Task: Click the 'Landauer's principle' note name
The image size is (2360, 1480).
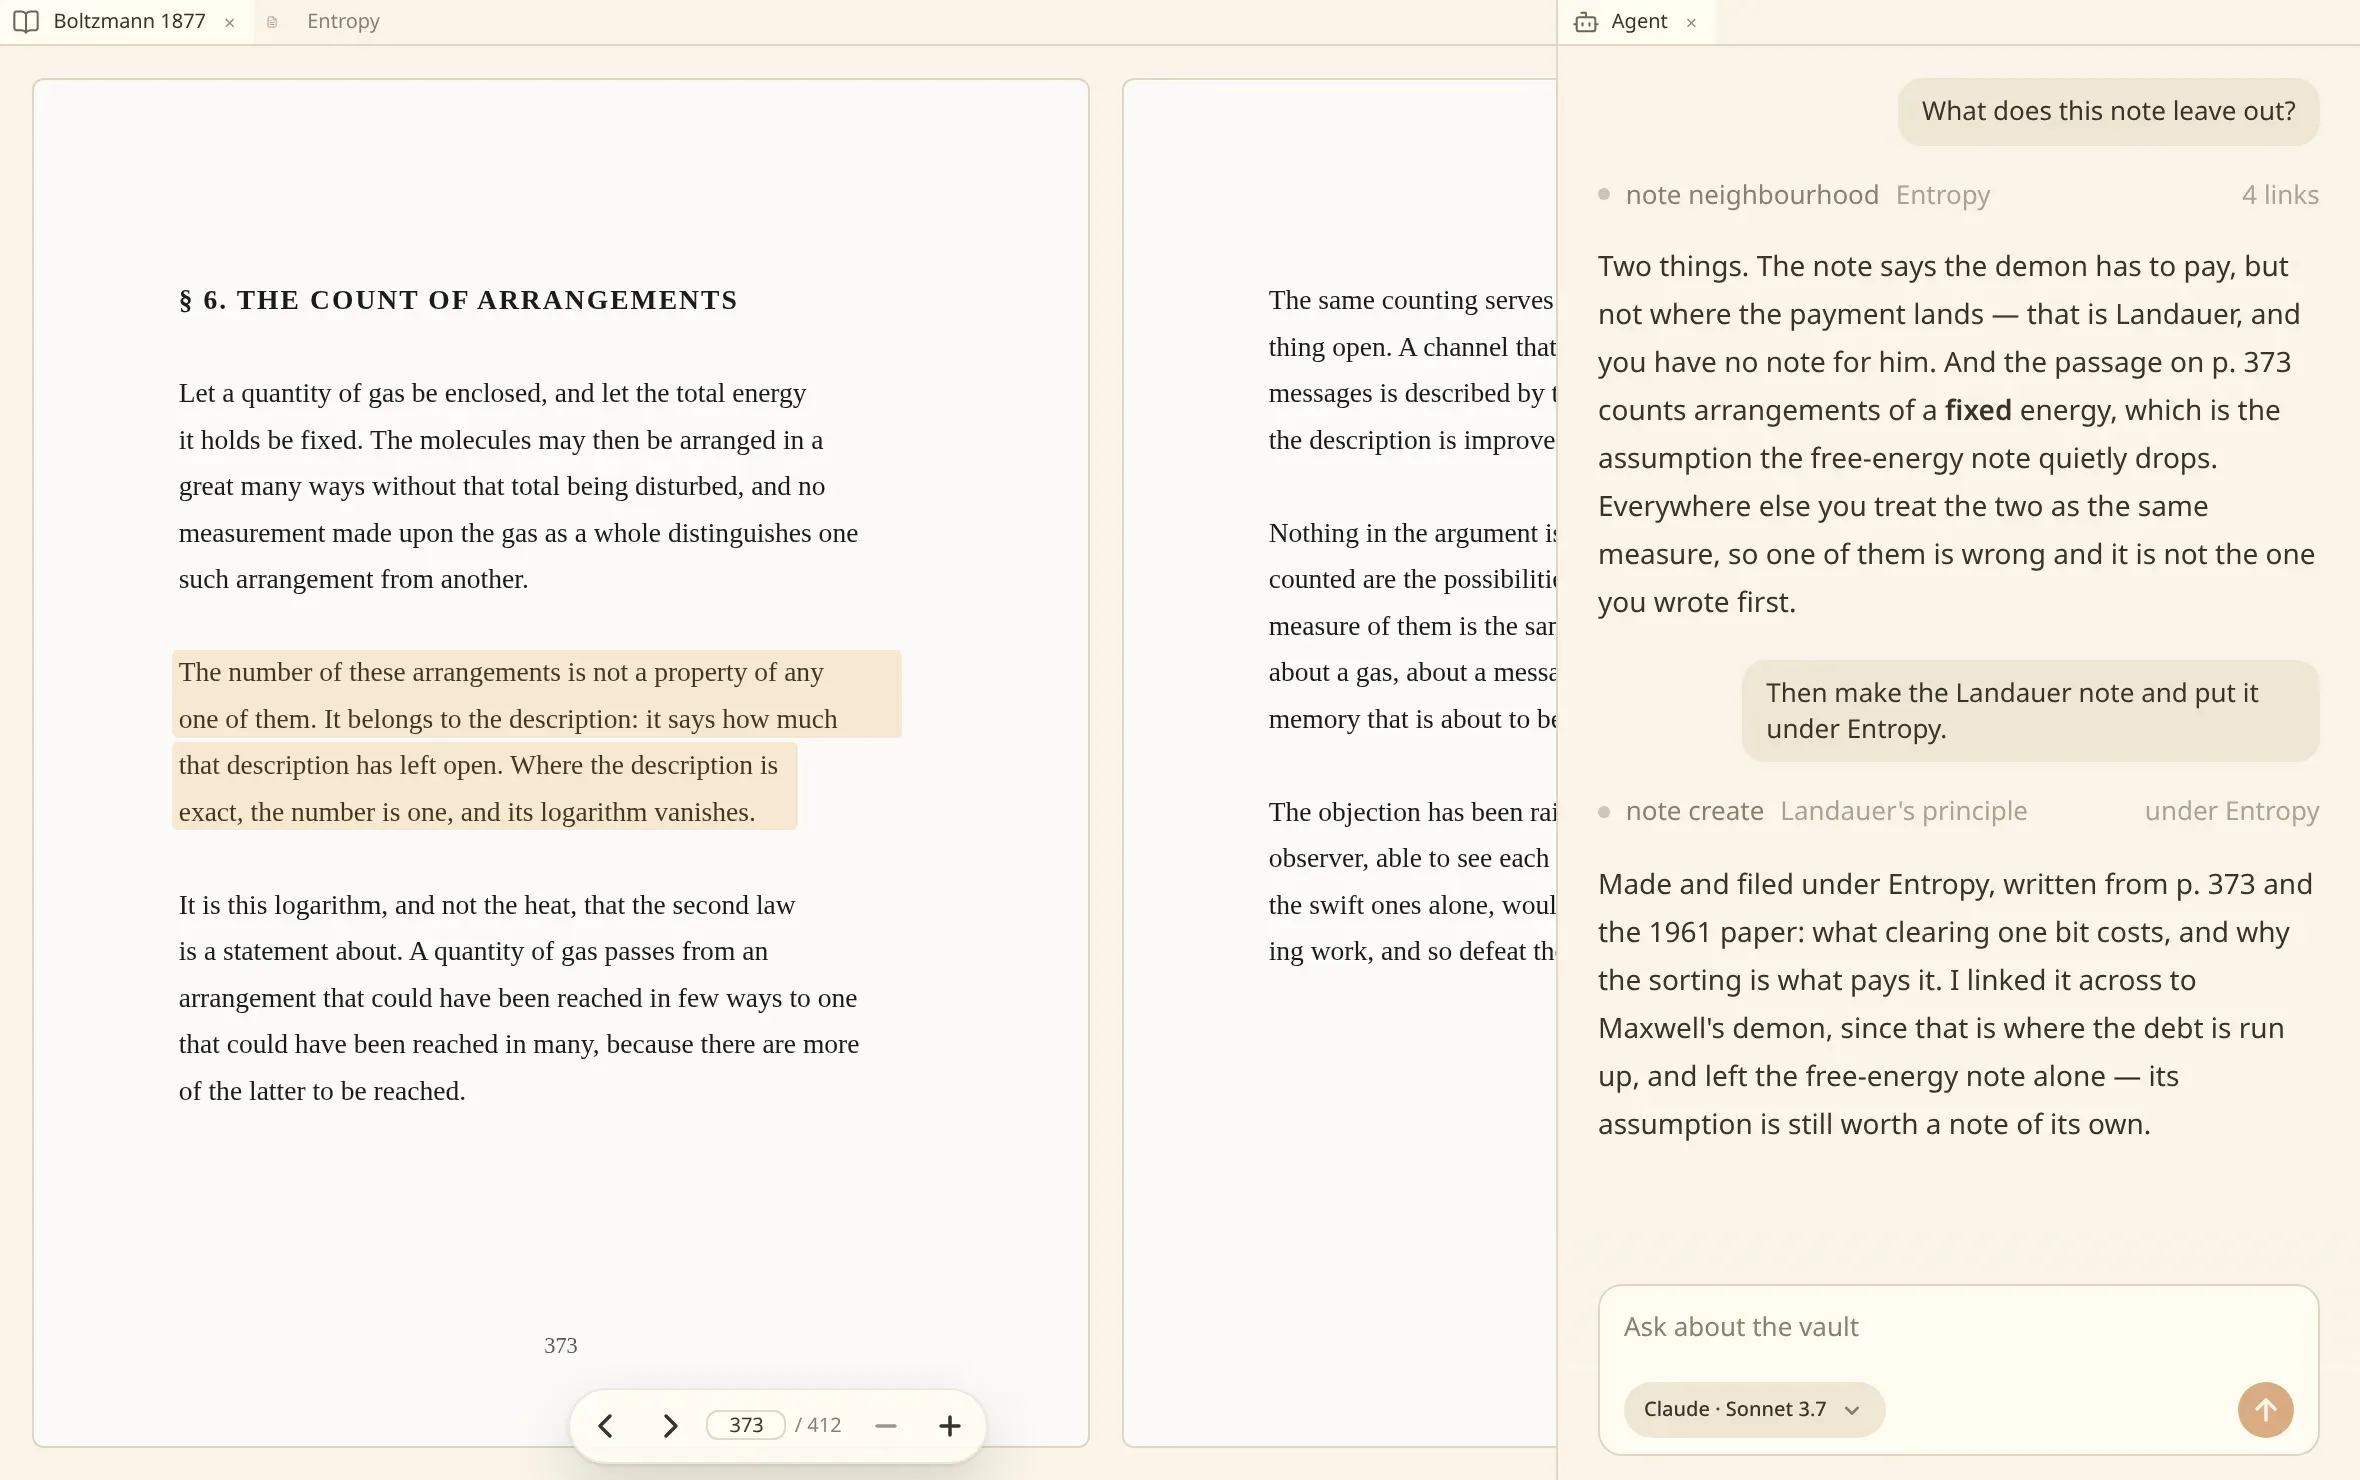Action: [x=1903, y=811]
